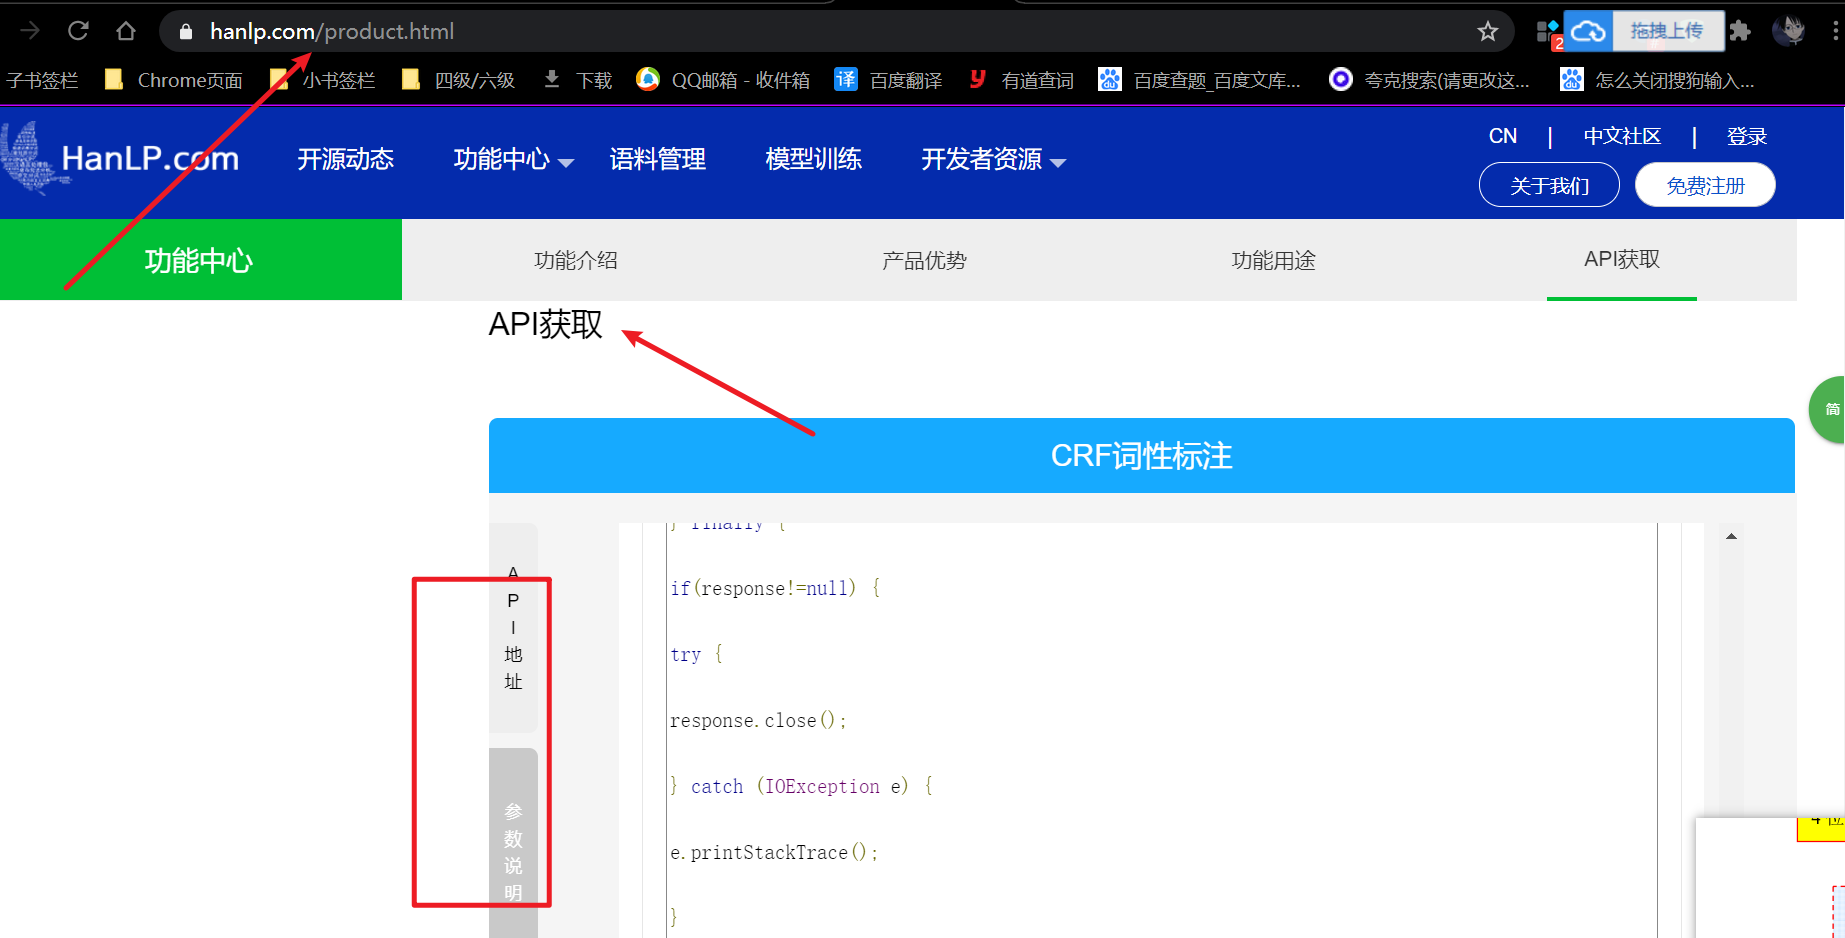This screenshot has height=938, width=1845.
Task: Click the Chrome profile avatar
Action: (1790, 30)
